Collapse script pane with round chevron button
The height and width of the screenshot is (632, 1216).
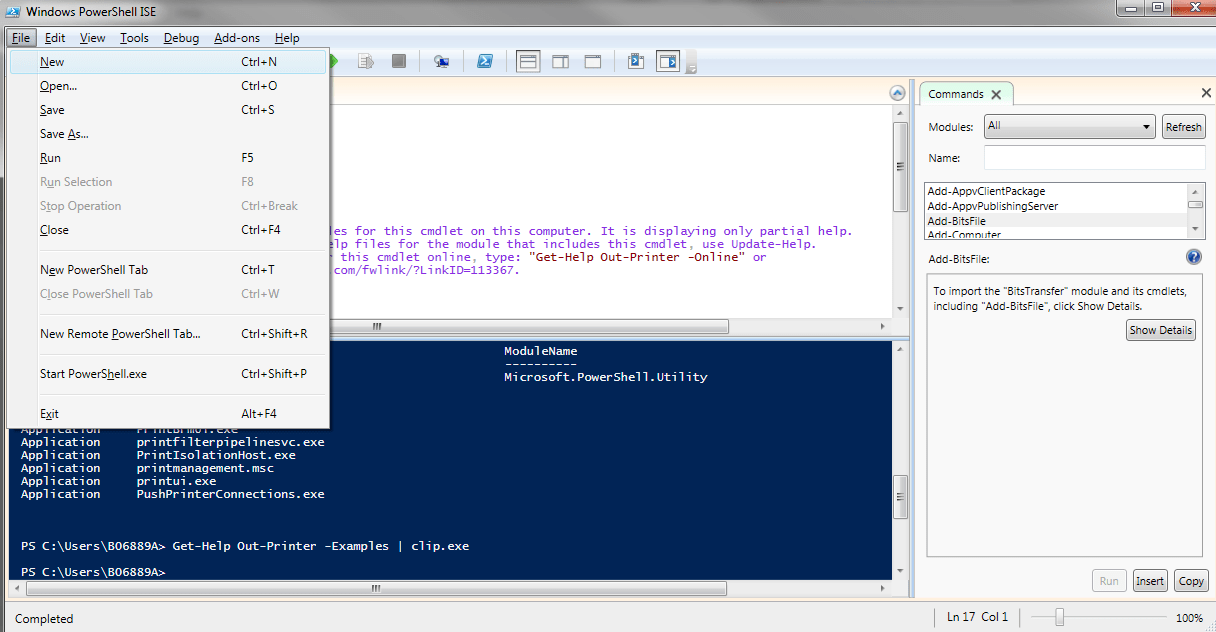[x=897, y=94]
